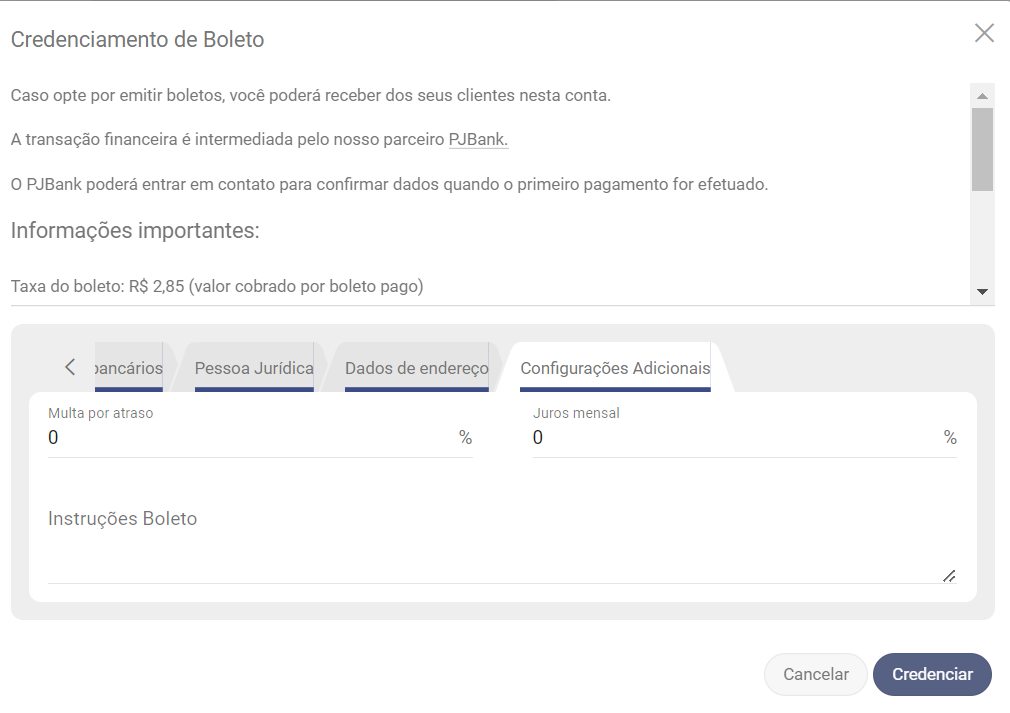Screen dimensions: 1010x713
Task: Click the scroll down arrow in the info panel
Action: pyautogui.click(x=982, y=292)
